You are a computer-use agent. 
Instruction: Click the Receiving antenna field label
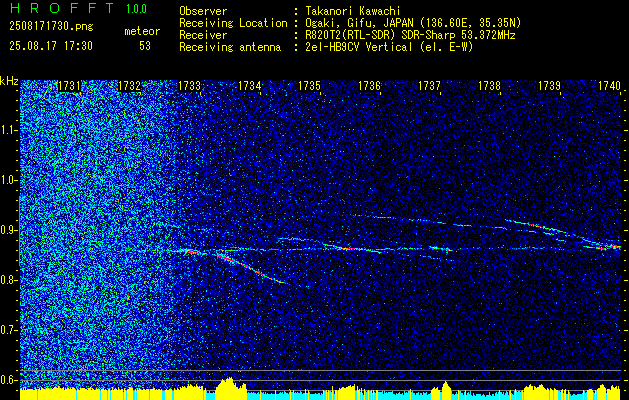[x=230, y=47]
